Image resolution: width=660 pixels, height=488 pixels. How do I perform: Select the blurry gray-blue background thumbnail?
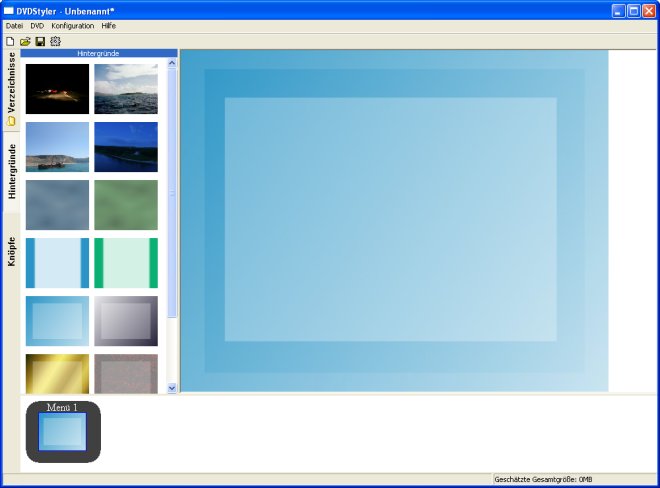[57, 205]
